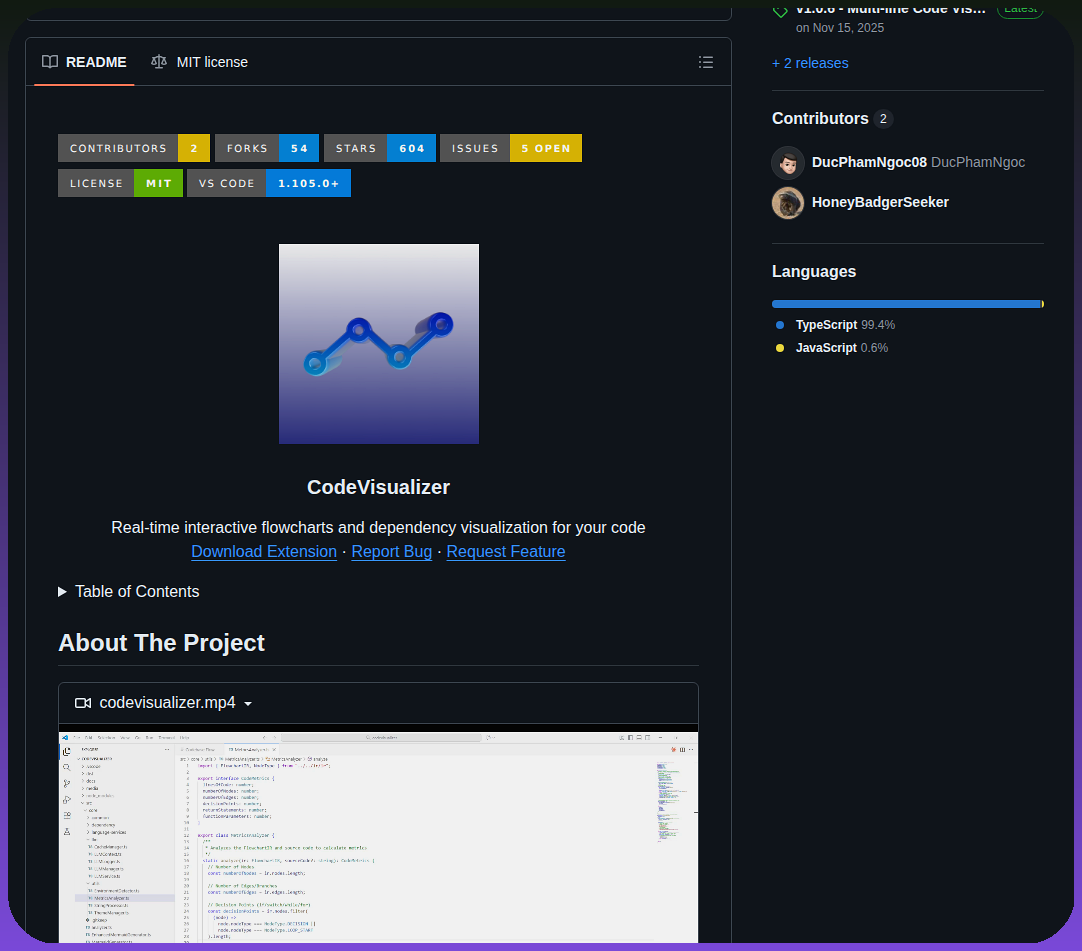Open the README outline list icon
Viewport: 1082px width, 951px height.
click(705, 62)
